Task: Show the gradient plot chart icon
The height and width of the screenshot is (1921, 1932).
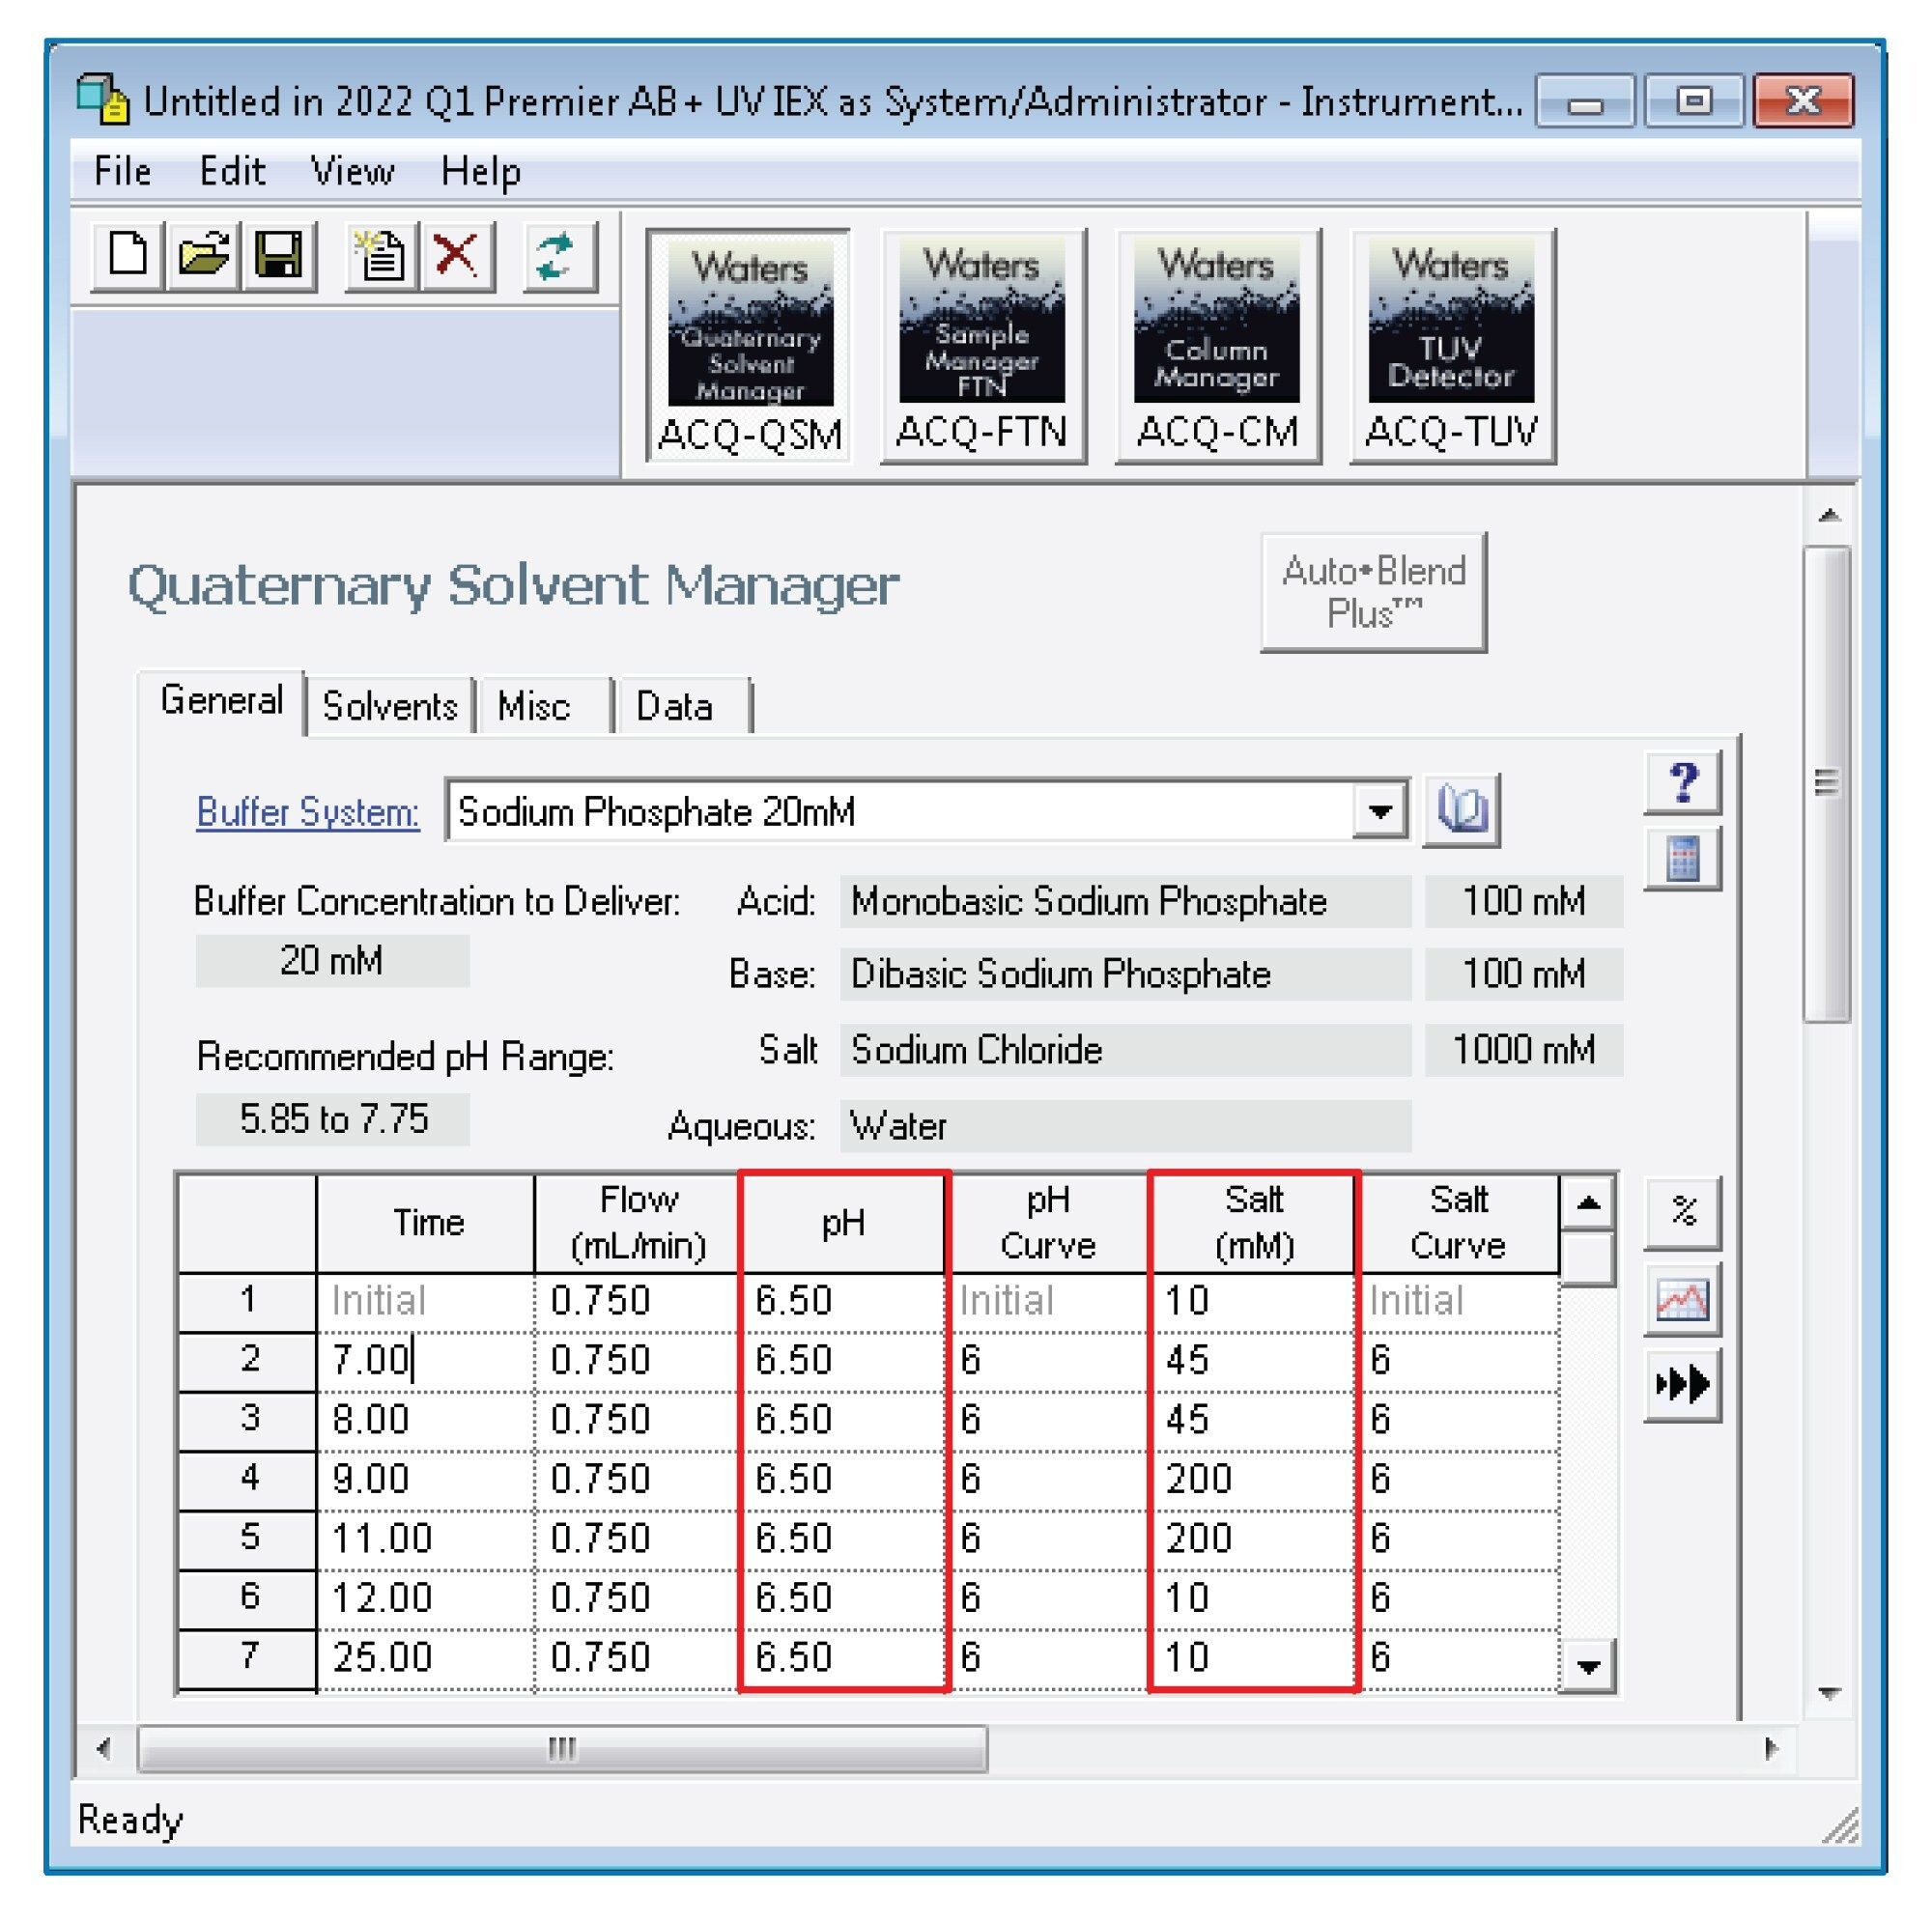Action: click(x=1683, y=1299)
